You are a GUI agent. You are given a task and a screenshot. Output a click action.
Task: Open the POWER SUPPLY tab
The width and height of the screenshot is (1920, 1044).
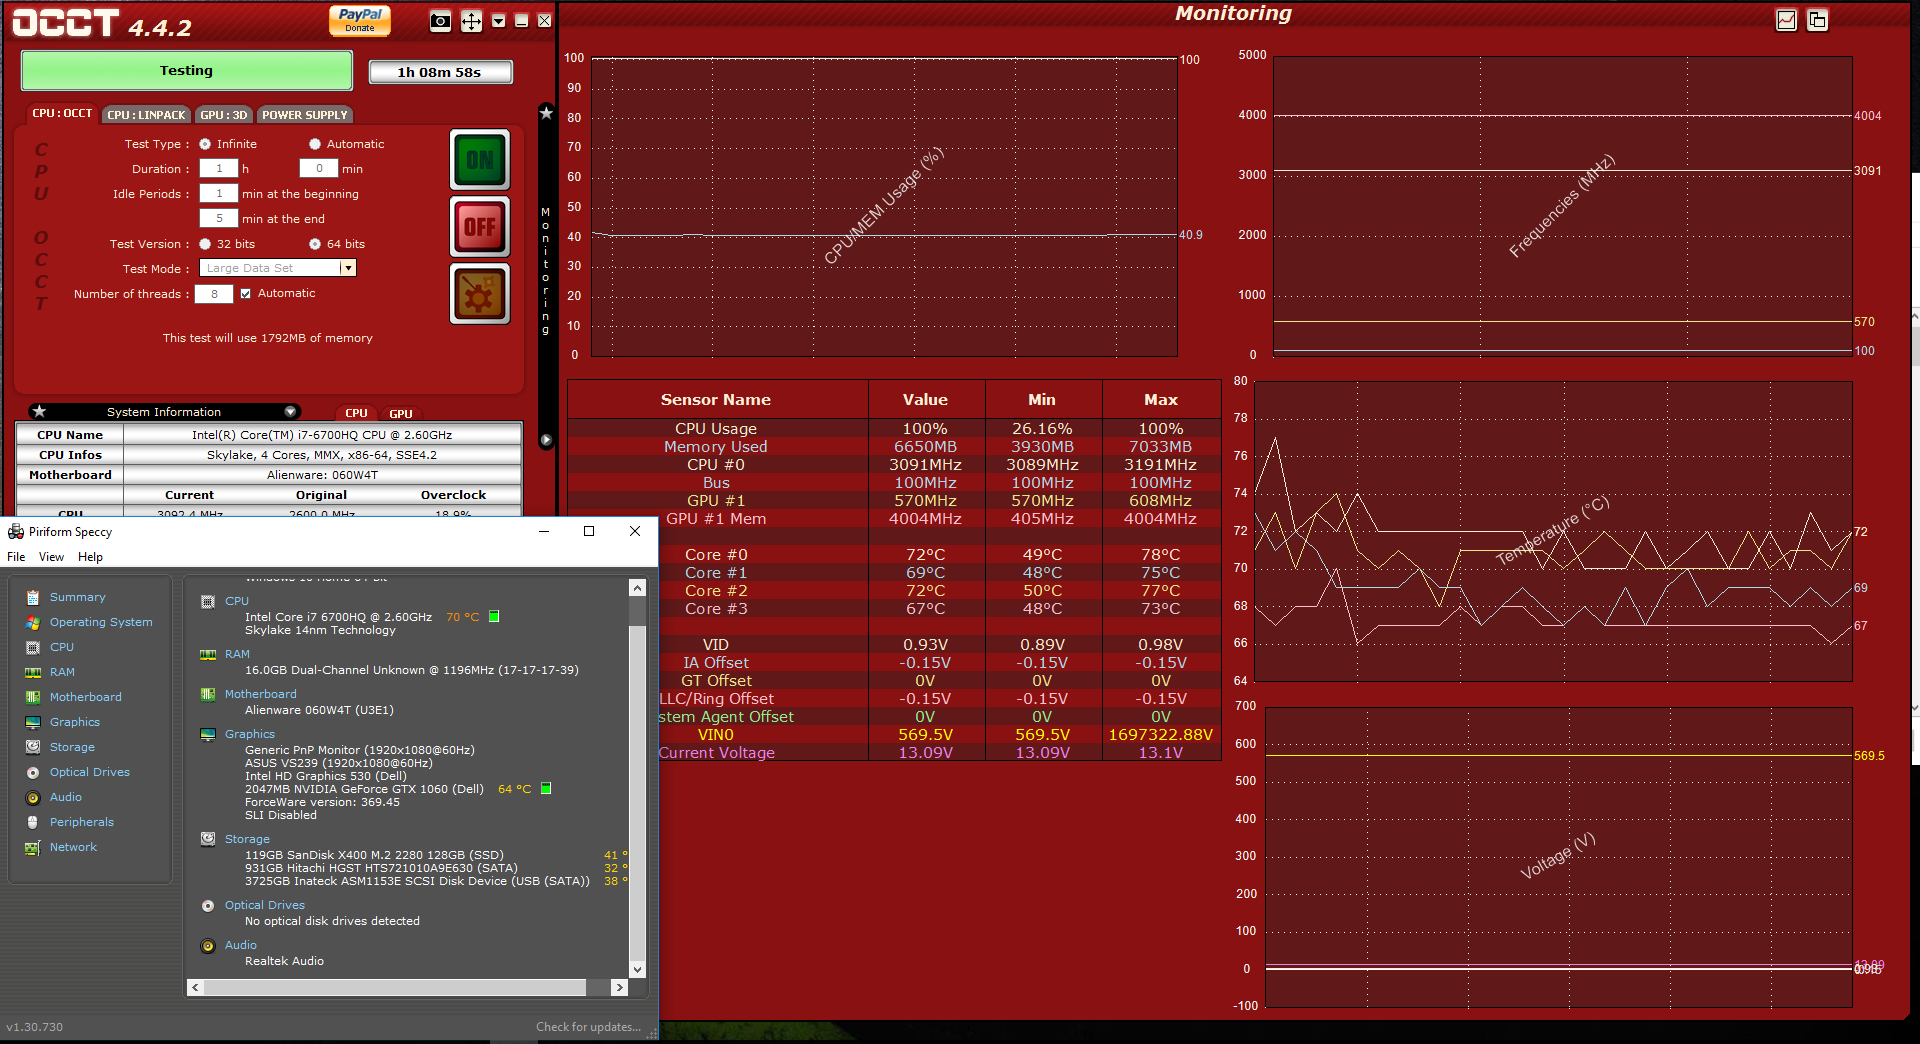[x=305, y=115]
